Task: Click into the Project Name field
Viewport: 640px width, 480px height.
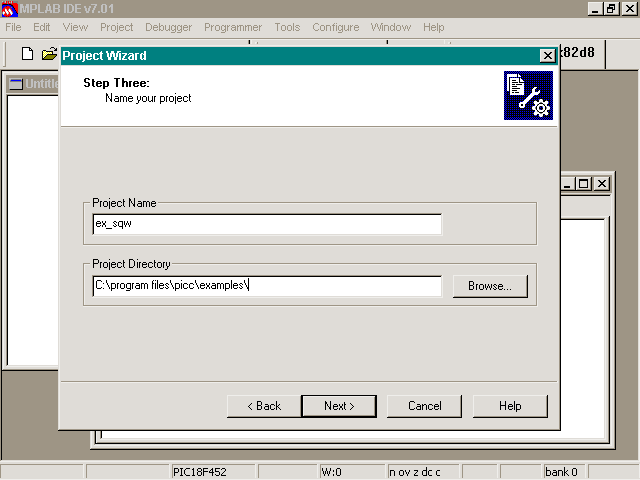Action: [266, 224]
